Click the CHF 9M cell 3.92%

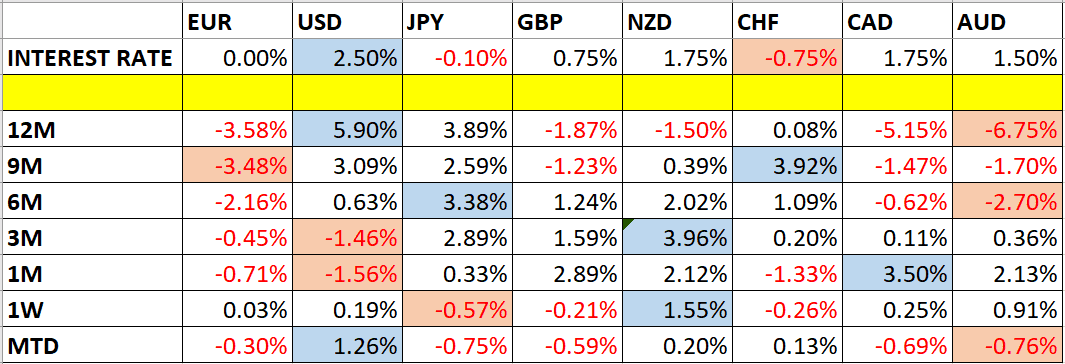(x=787, y=165)
